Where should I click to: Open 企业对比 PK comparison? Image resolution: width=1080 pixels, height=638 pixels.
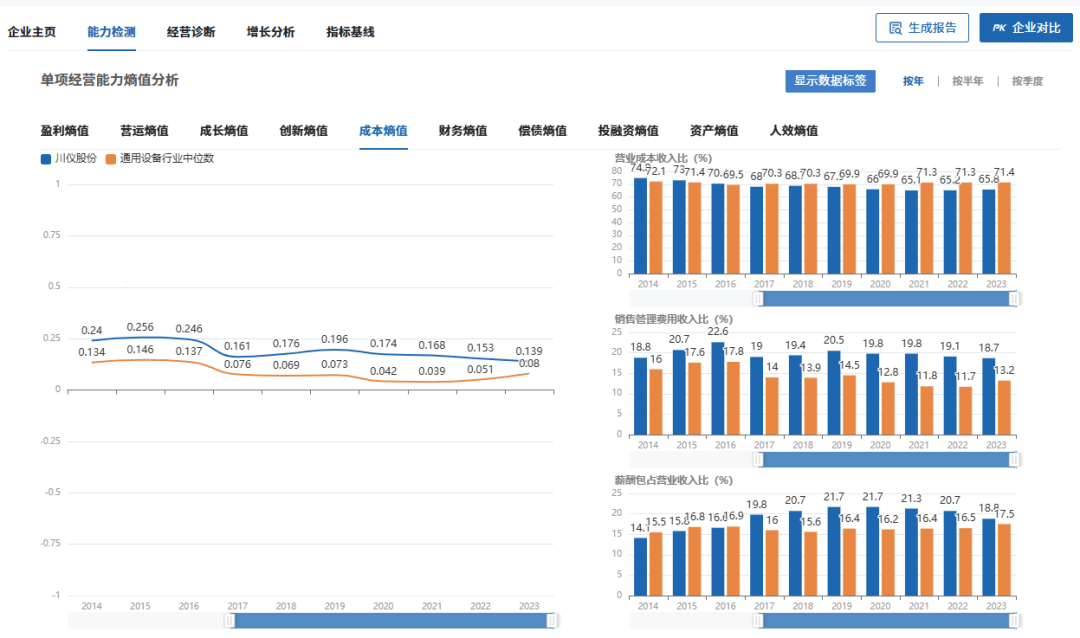point(1025,28)
